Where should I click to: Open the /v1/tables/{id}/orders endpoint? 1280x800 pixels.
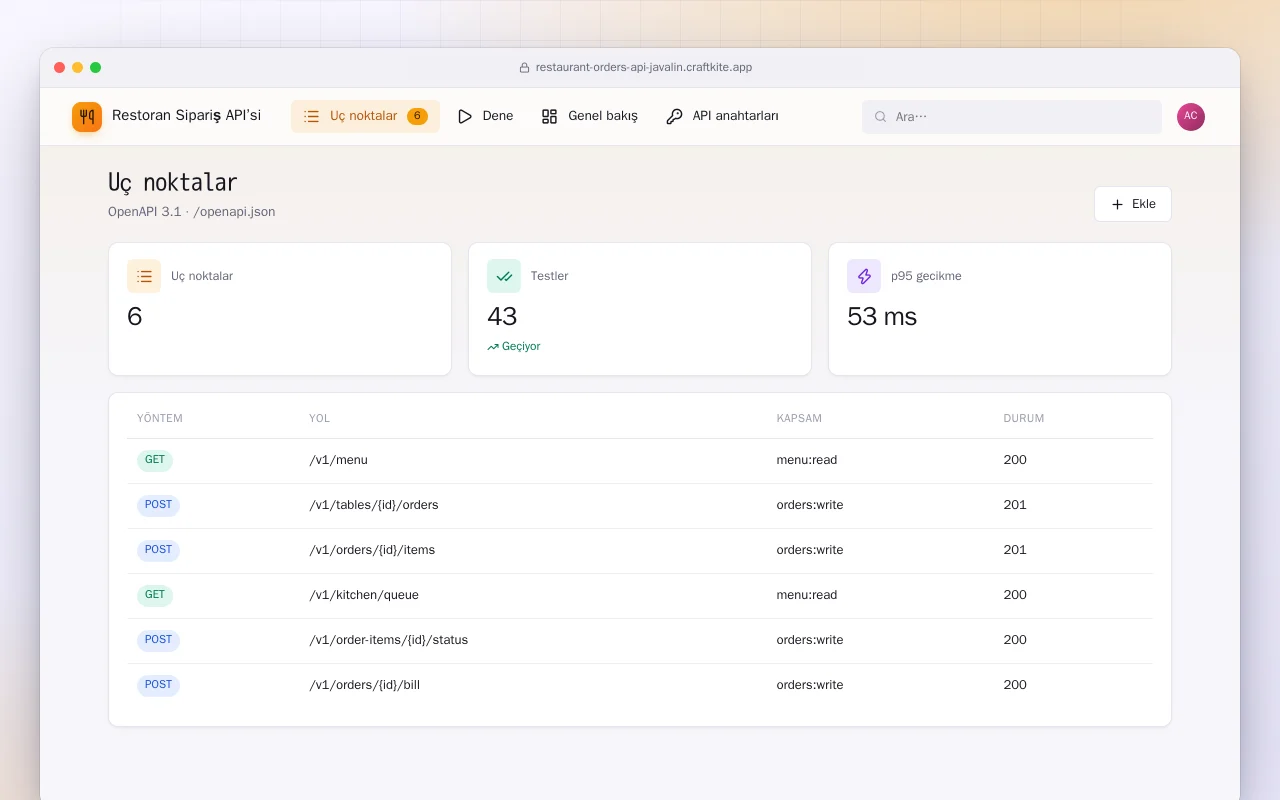coord(640,505)
